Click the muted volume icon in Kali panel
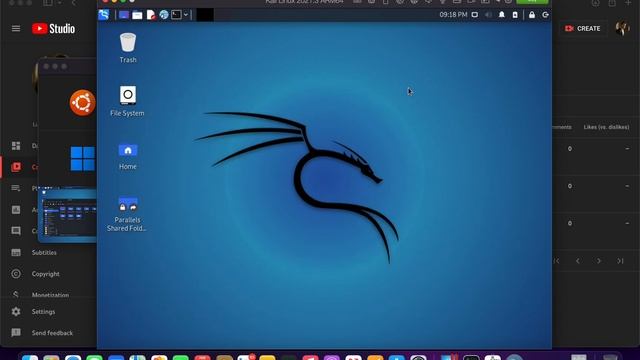This screenshot has width=640, height=360. tap(488, 15)
